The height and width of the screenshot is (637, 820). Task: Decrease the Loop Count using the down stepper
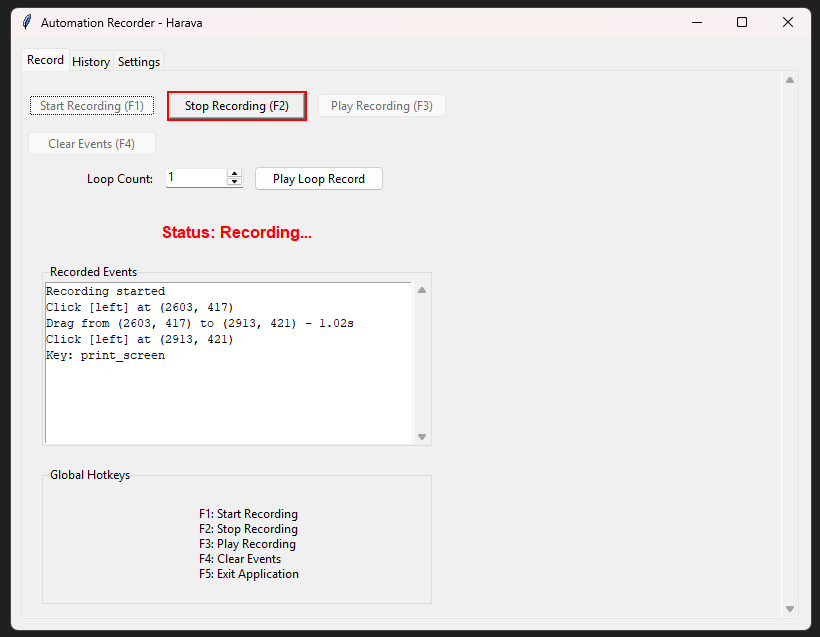(234, 182)
